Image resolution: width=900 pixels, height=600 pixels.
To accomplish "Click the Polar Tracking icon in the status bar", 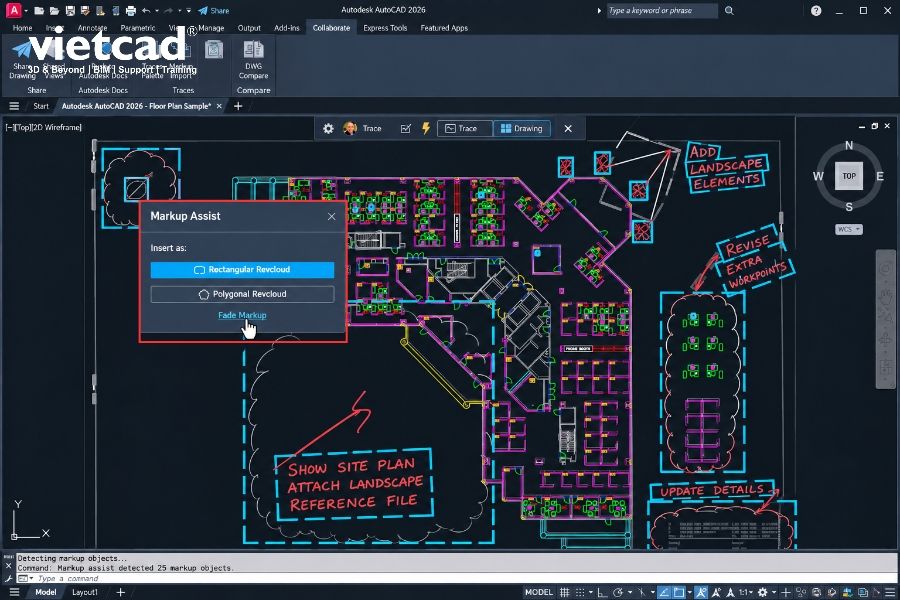I will (618, 592).
